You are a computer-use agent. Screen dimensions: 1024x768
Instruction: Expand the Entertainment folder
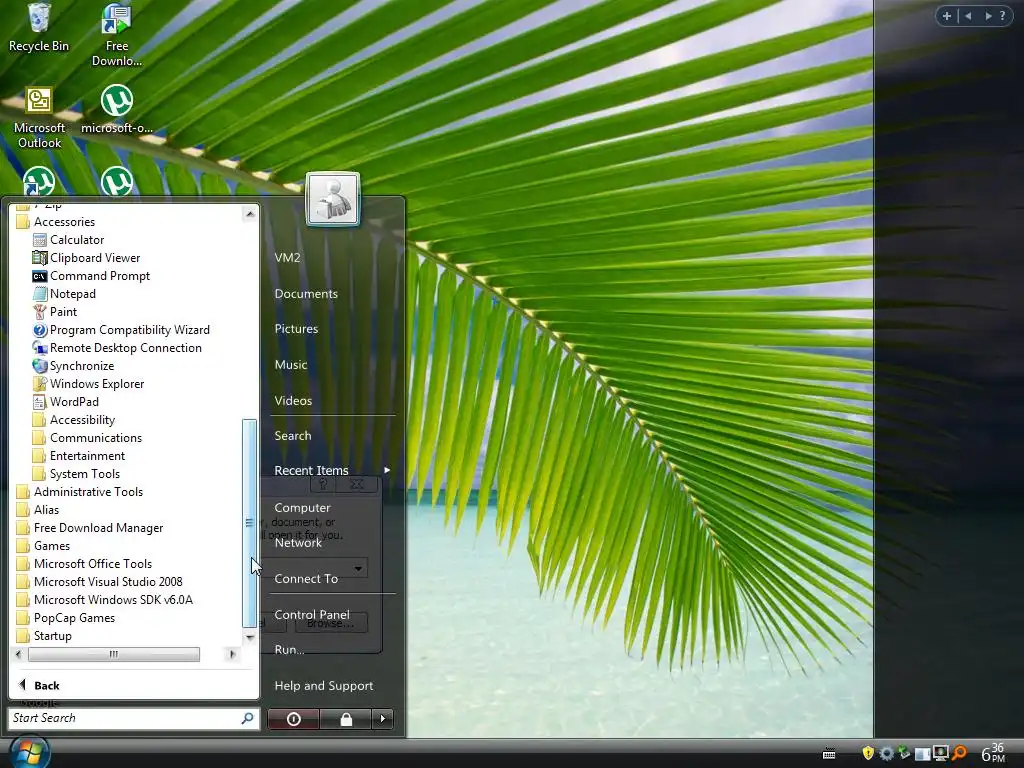(78, 456)
